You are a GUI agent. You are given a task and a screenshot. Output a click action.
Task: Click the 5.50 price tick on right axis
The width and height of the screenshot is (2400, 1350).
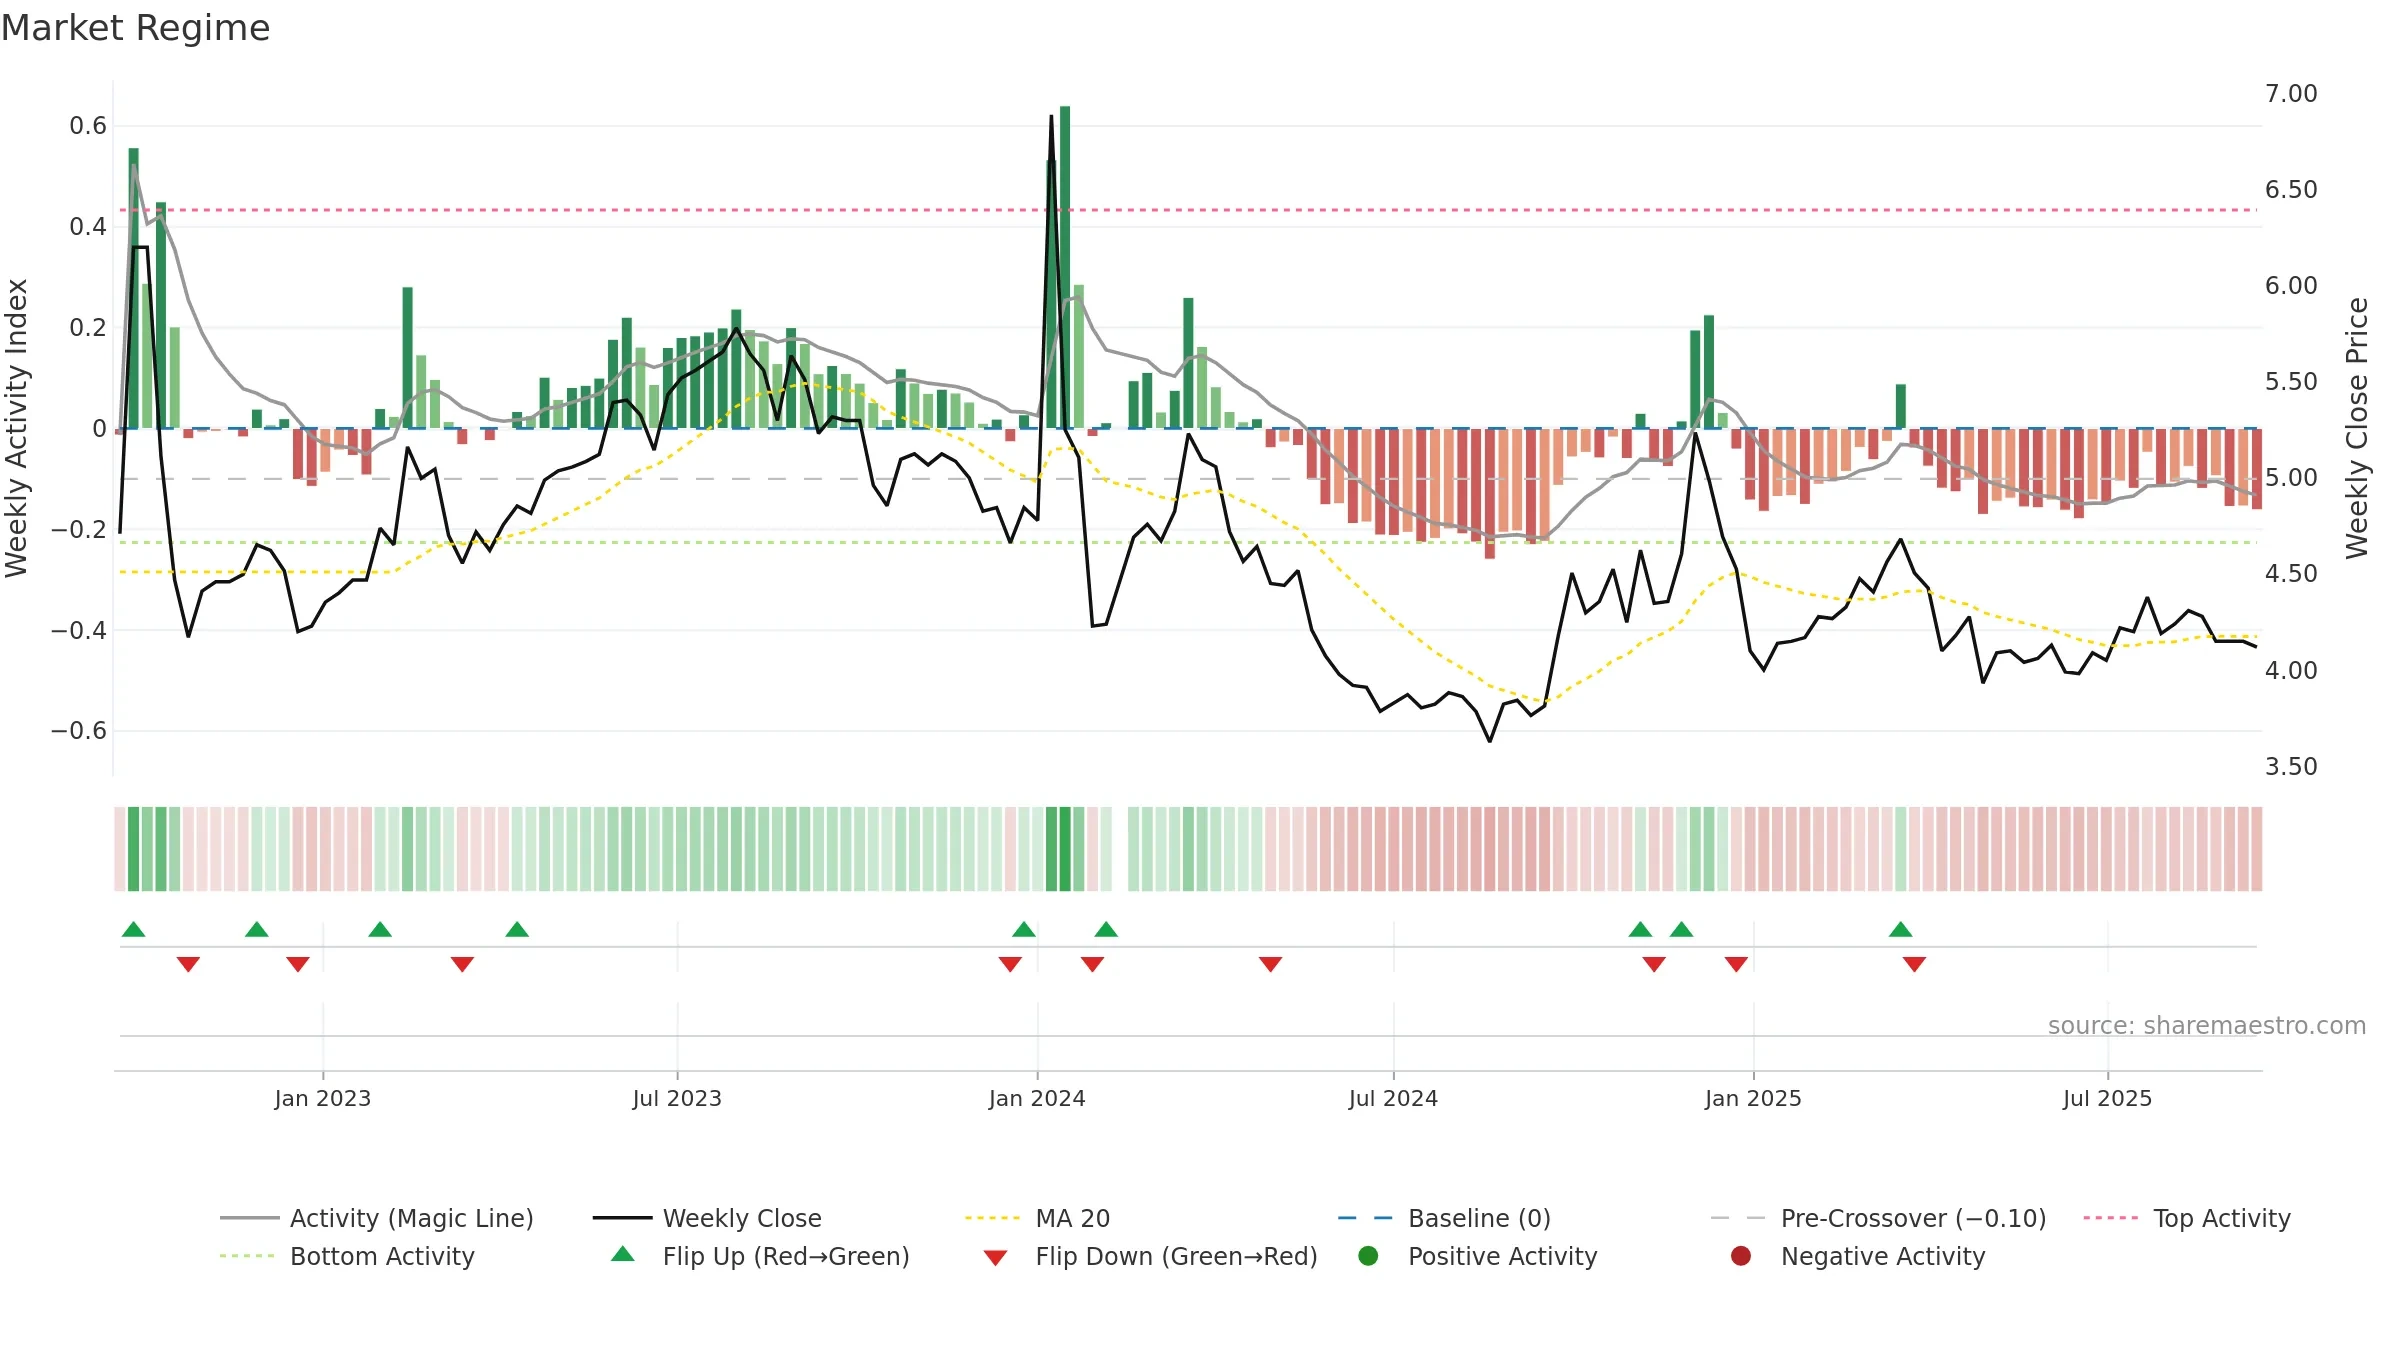pyautogui.click(x=2291, y=381)
